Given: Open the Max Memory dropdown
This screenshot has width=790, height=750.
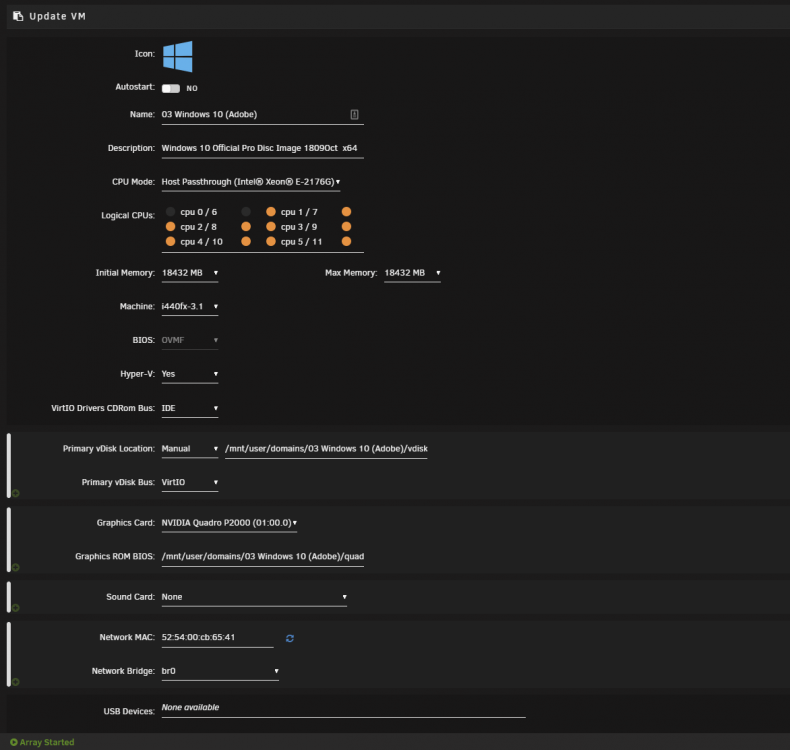Looking at the screenshot, I should click(x=412, y=273).
